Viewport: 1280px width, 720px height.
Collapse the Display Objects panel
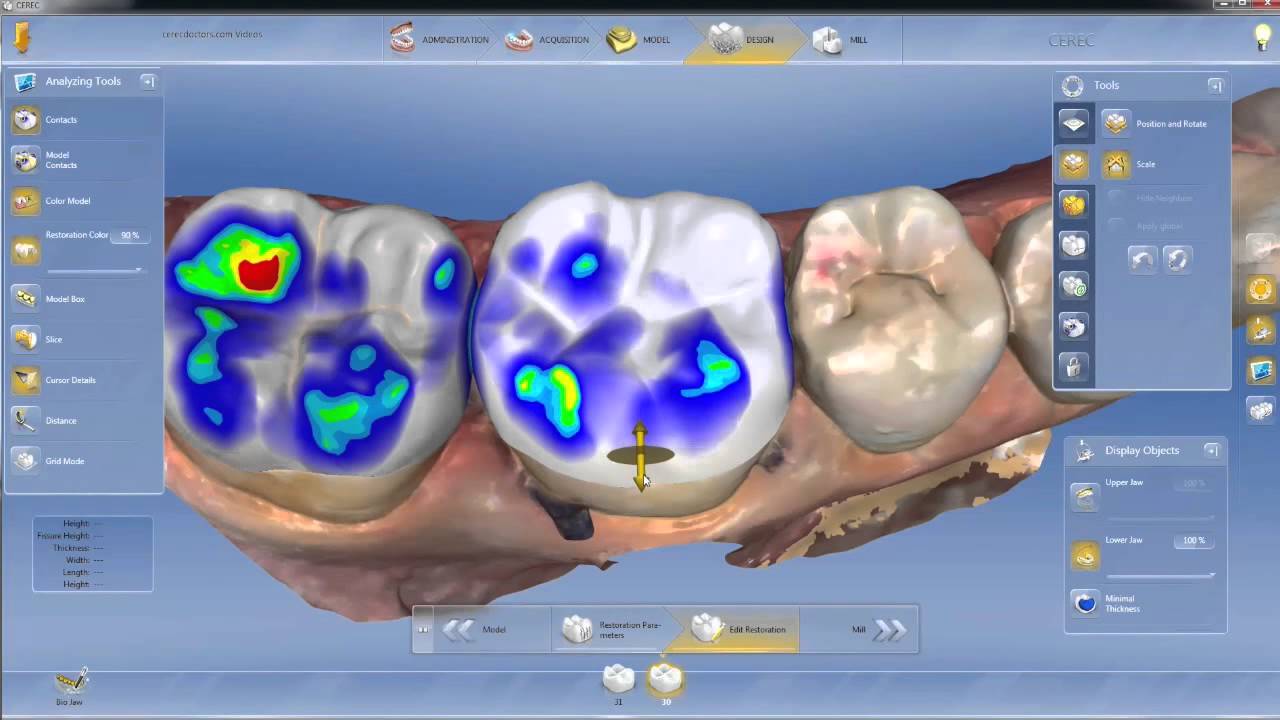(x=1211, y=451)
